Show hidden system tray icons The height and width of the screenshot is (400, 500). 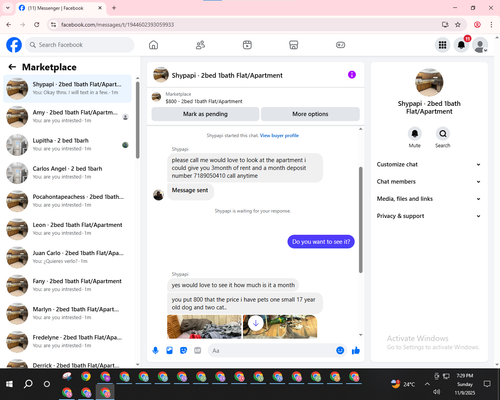427,384
